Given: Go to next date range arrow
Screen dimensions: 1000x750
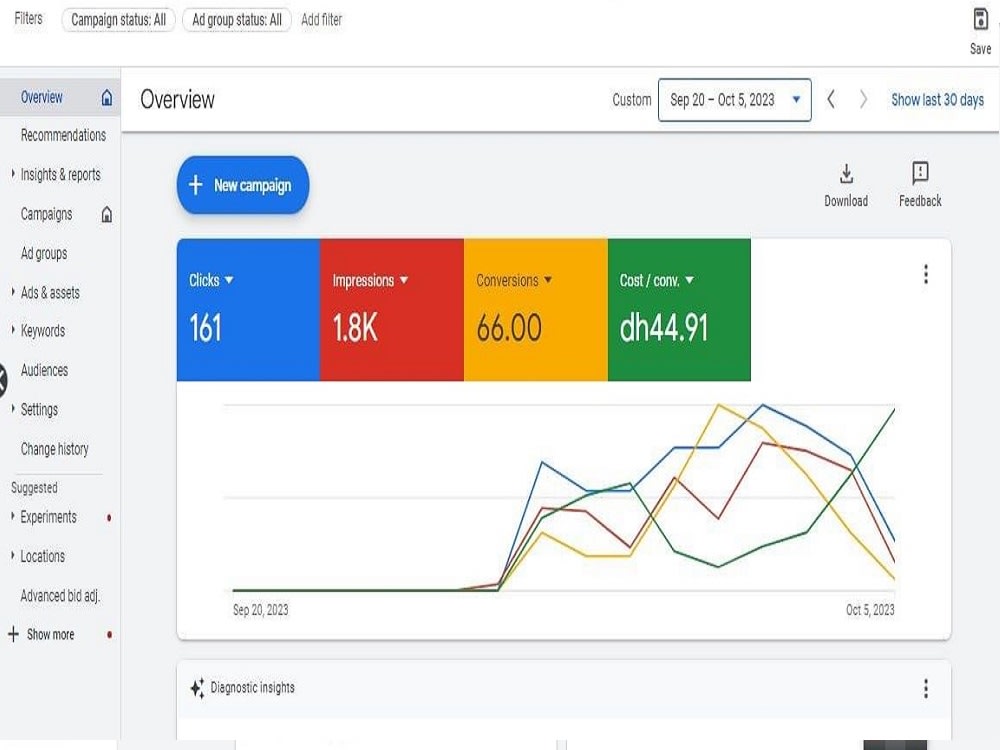Looking at the screenshot, I should click(x=863, y=99).
